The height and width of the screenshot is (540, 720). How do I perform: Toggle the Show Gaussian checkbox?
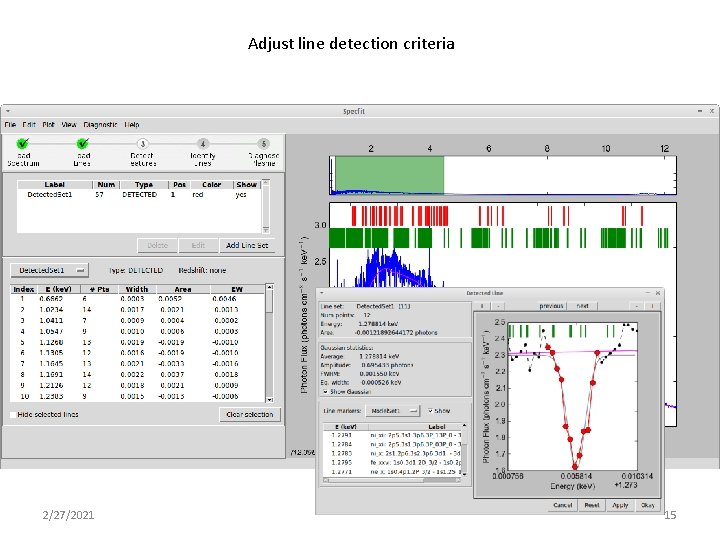[325, 392]
